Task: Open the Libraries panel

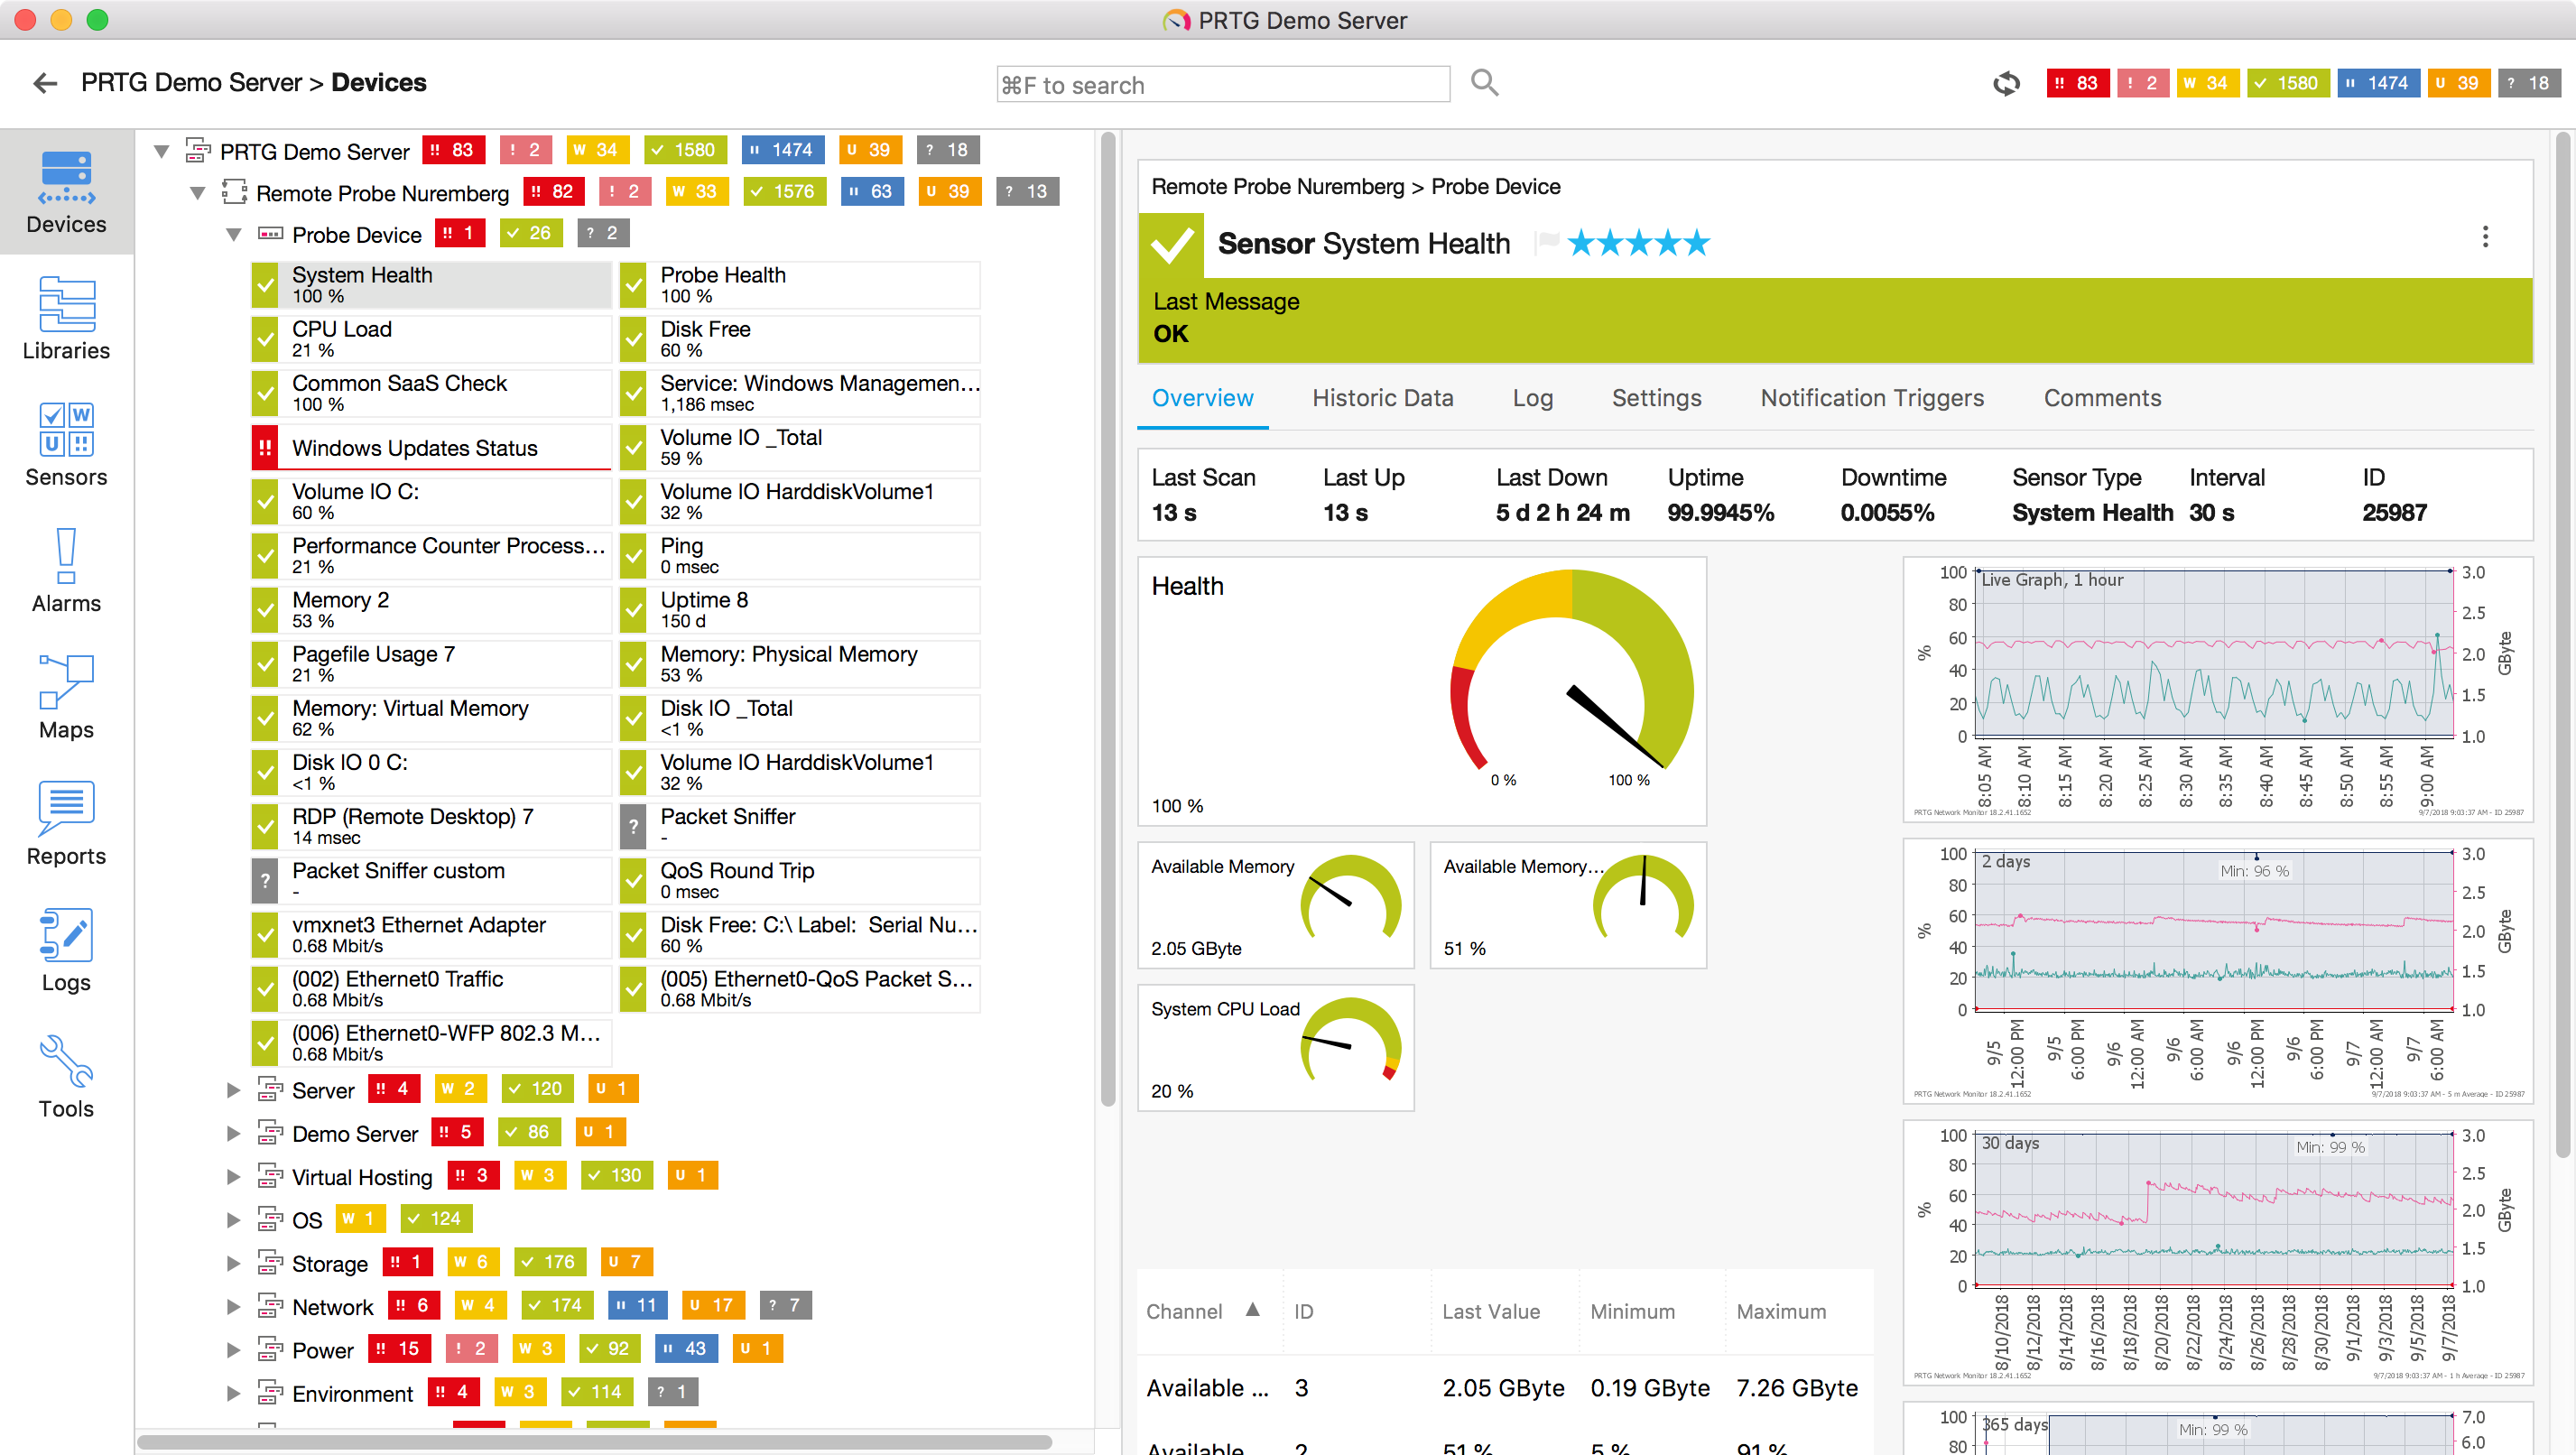Action: [66, 319]
